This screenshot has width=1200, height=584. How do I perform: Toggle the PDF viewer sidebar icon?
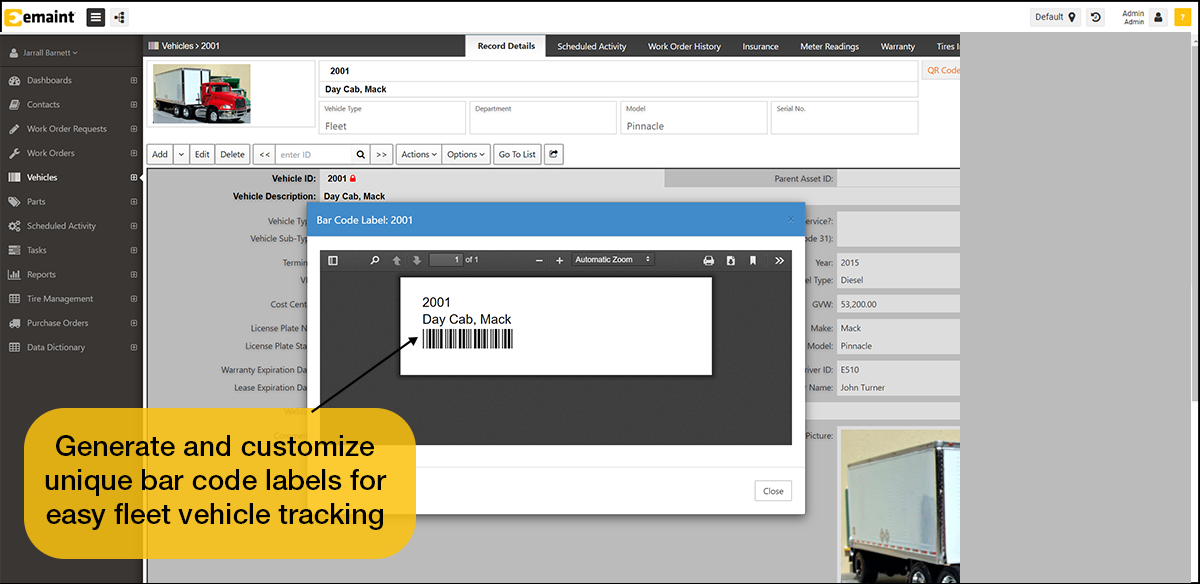(x=333, y=260)
